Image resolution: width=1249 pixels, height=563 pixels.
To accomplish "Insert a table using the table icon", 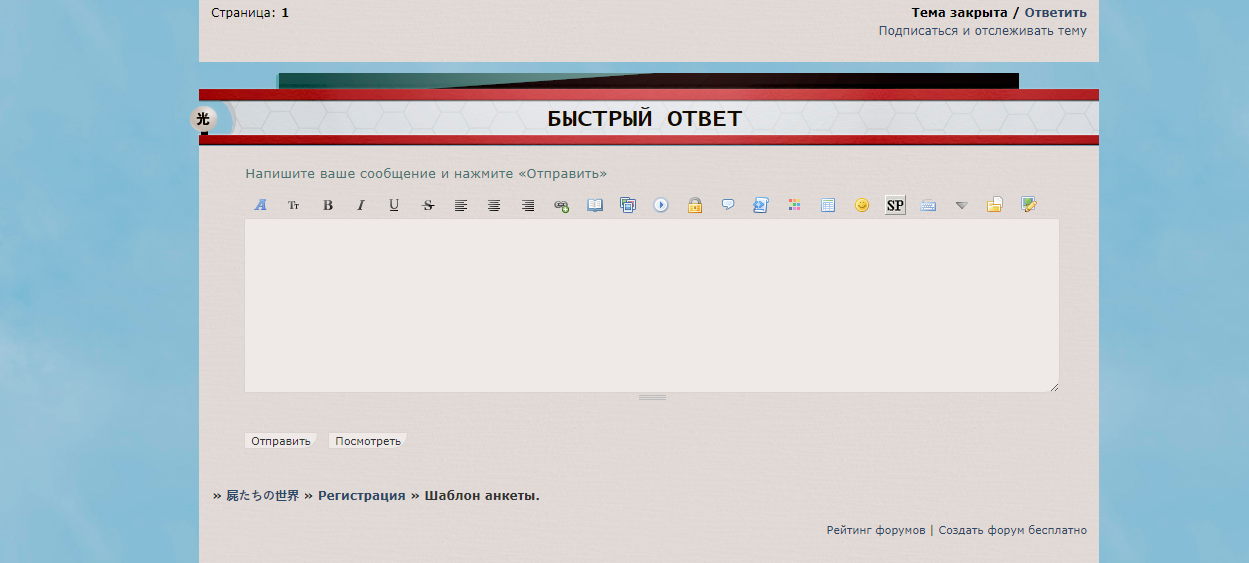I will [x=828, y=205].
